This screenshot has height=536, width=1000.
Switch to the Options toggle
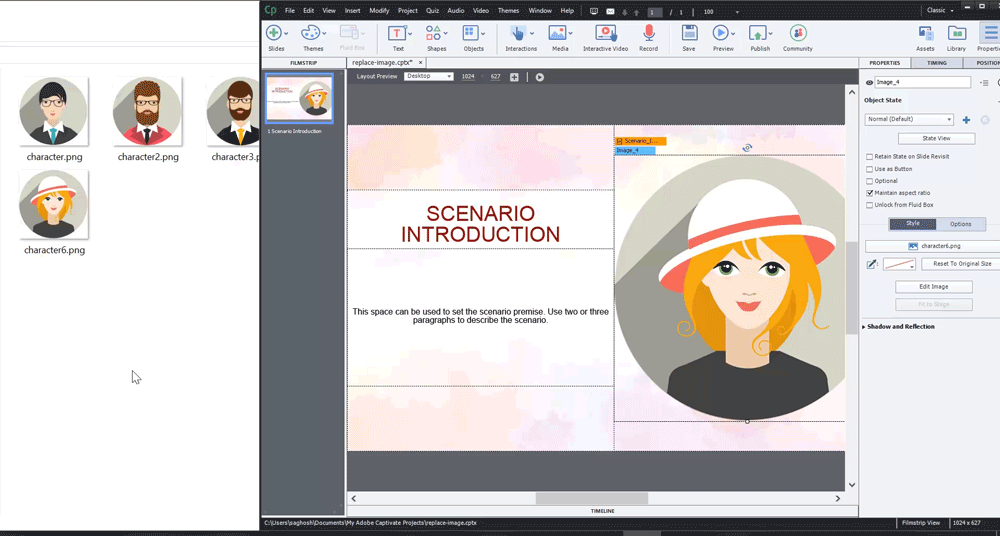(x=960, y=224)
